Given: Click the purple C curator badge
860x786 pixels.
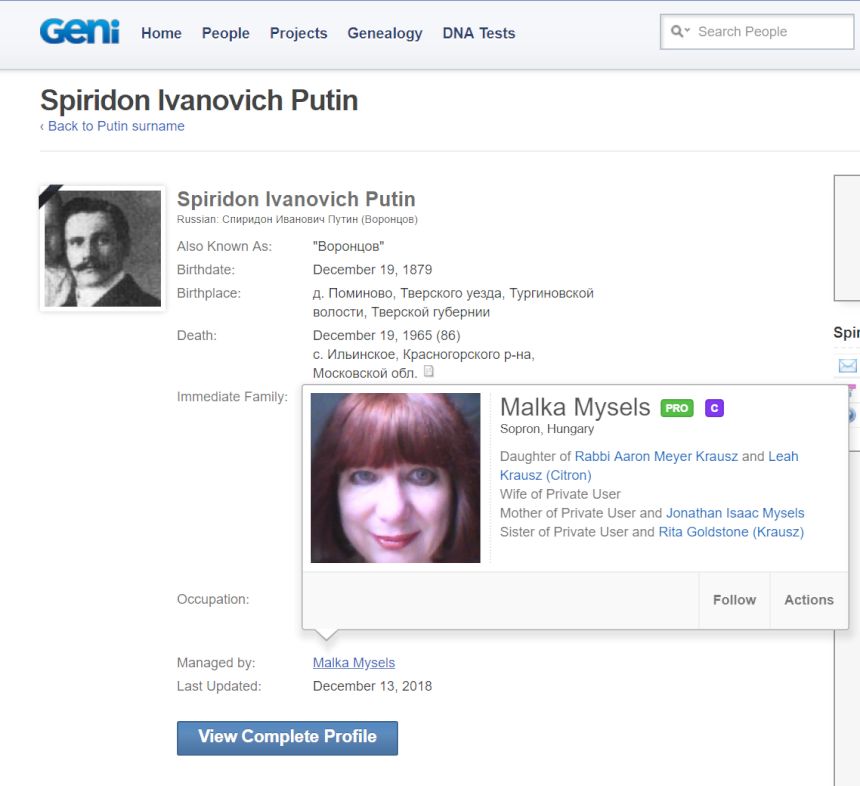Looking at the screenshot, I should pyautogui.click(x=714, y=408).
